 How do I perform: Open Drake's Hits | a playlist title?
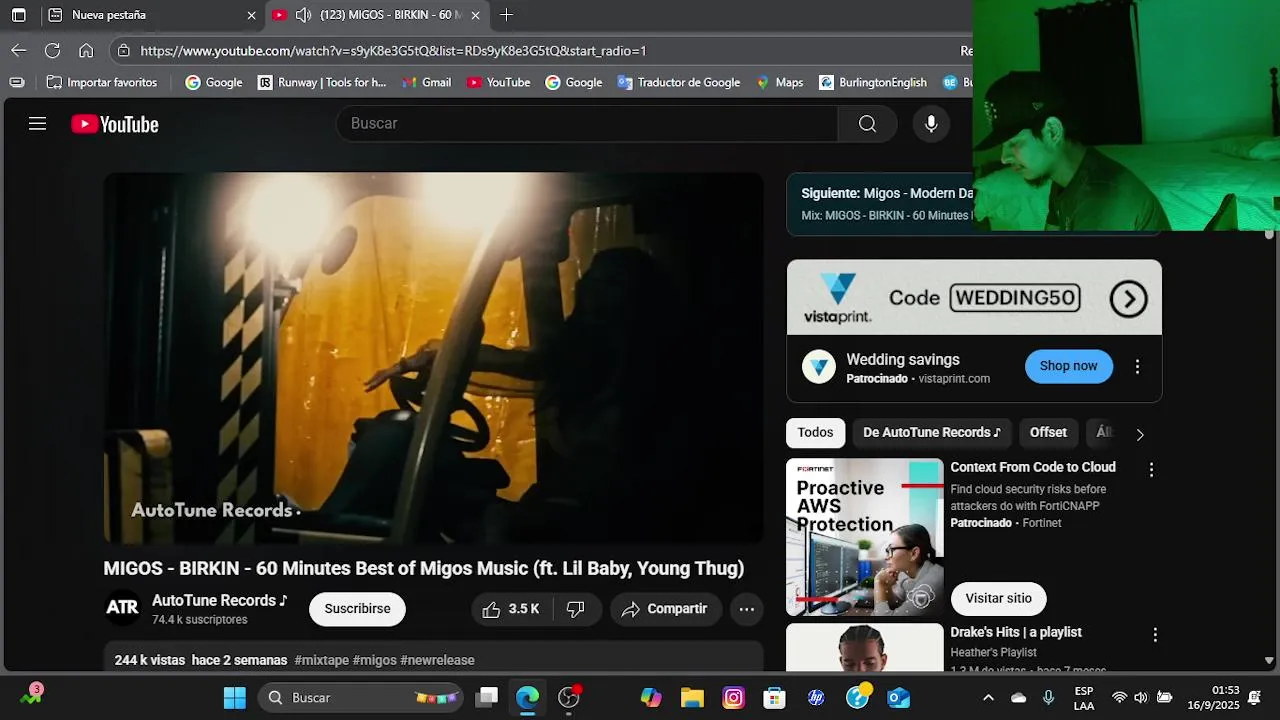click(1016, 632)
